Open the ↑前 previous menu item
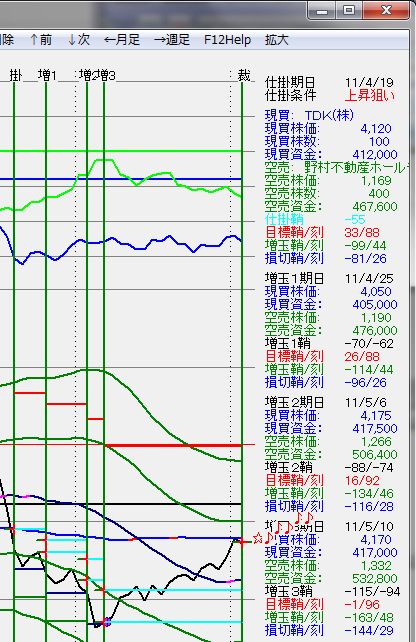Viewport: 416px width, 642px height. coord(41,40)
